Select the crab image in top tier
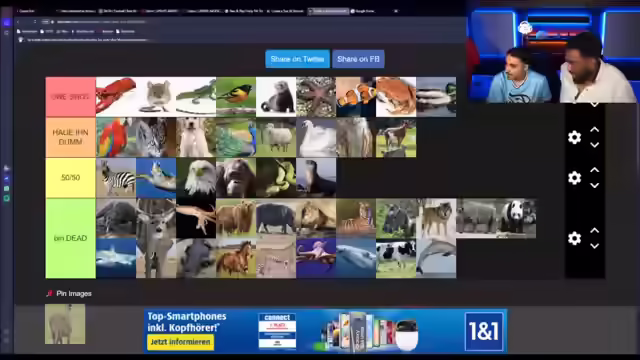 396,97
